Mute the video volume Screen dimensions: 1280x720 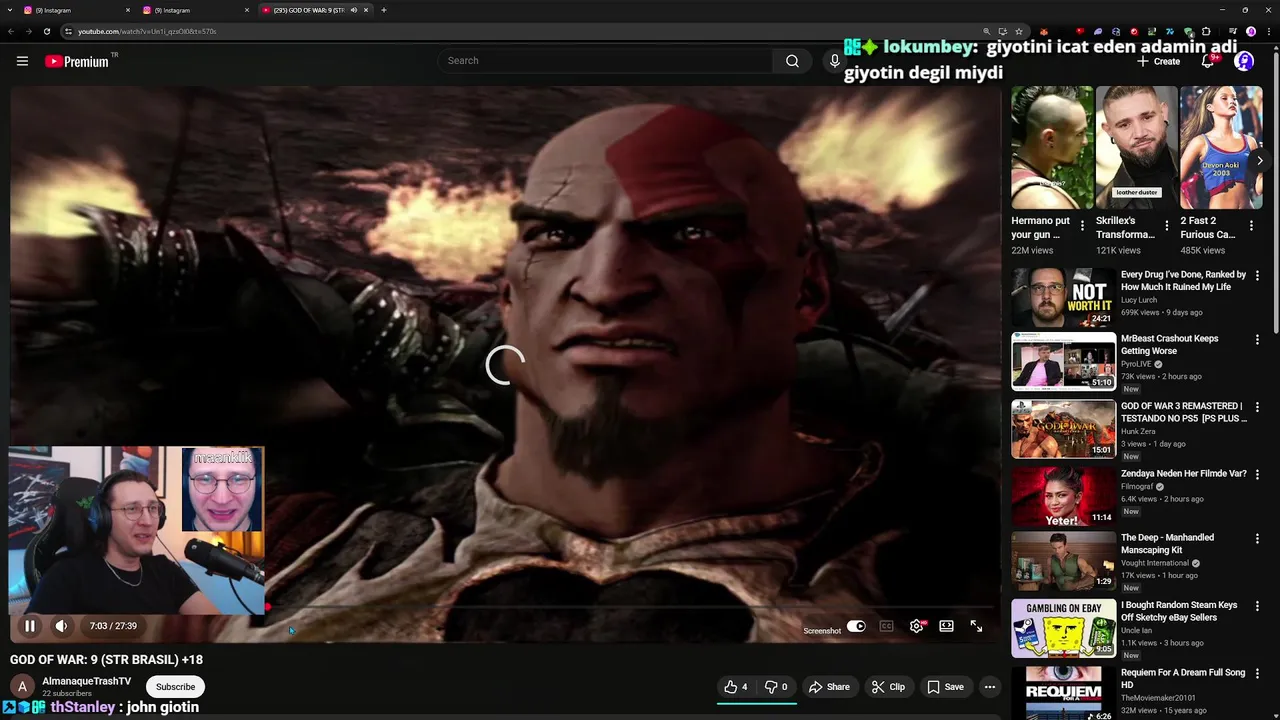pyautogui.click(x=61, y=626)
